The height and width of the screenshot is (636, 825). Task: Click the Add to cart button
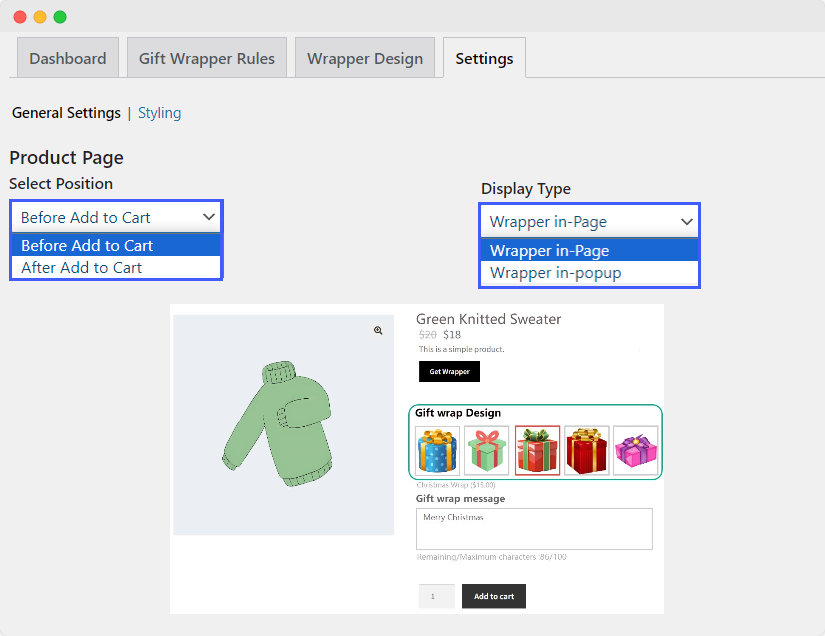click(x=494, y=596)
